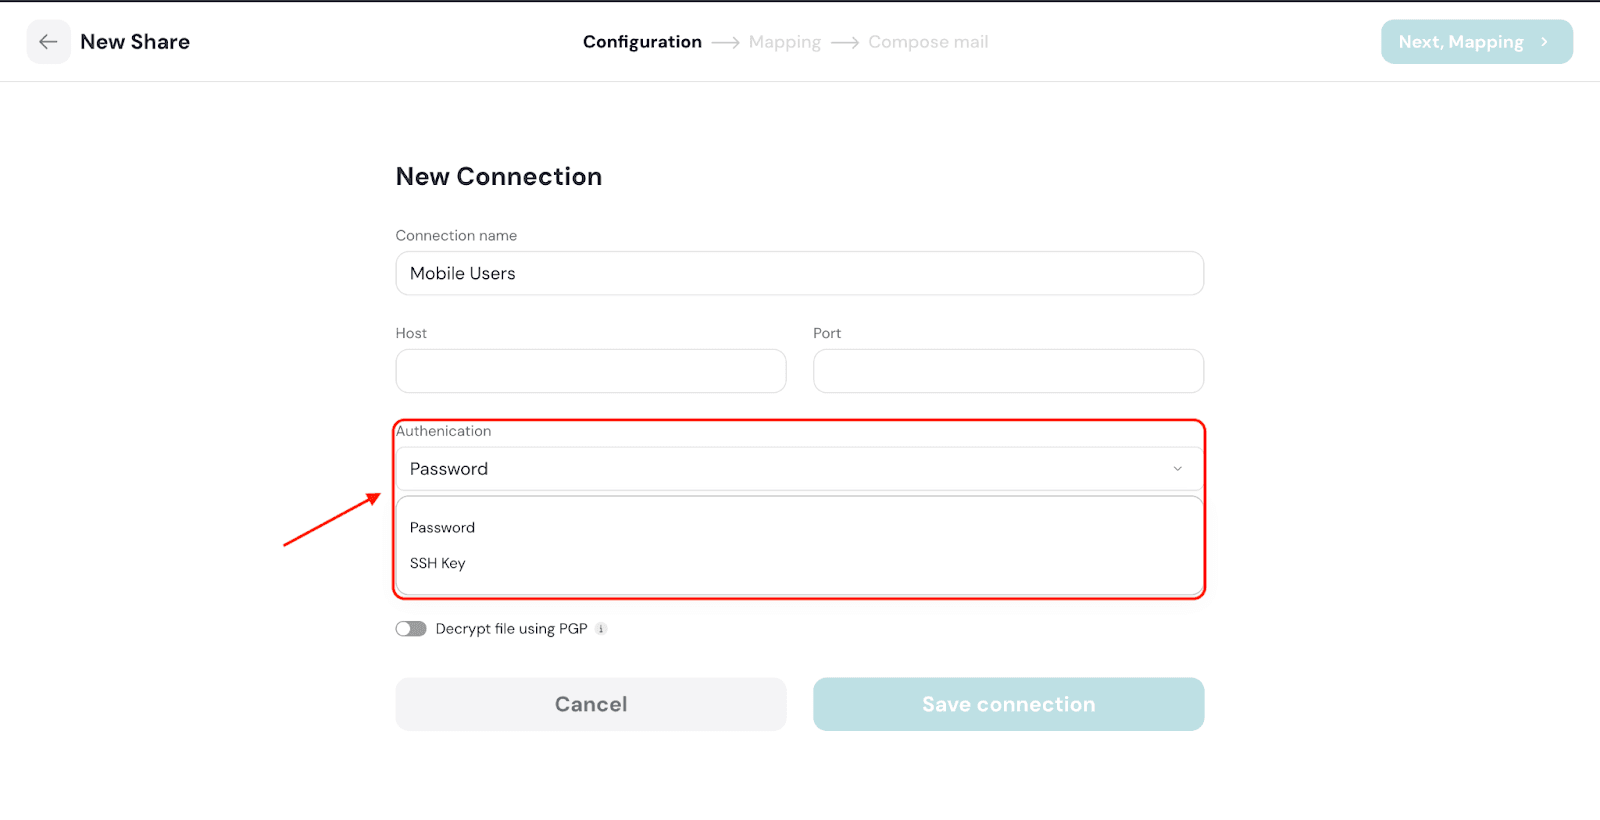Go to the Configuration step
The image size is (1600, 820).
click(642, 42)
